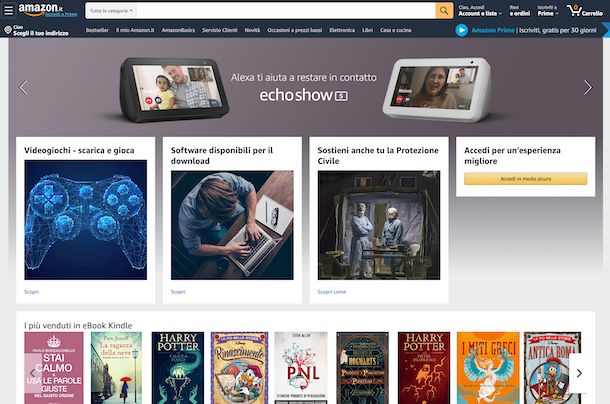Click Software disponibili per il download heading
The image size is (610, 404).
pos(222,155)
